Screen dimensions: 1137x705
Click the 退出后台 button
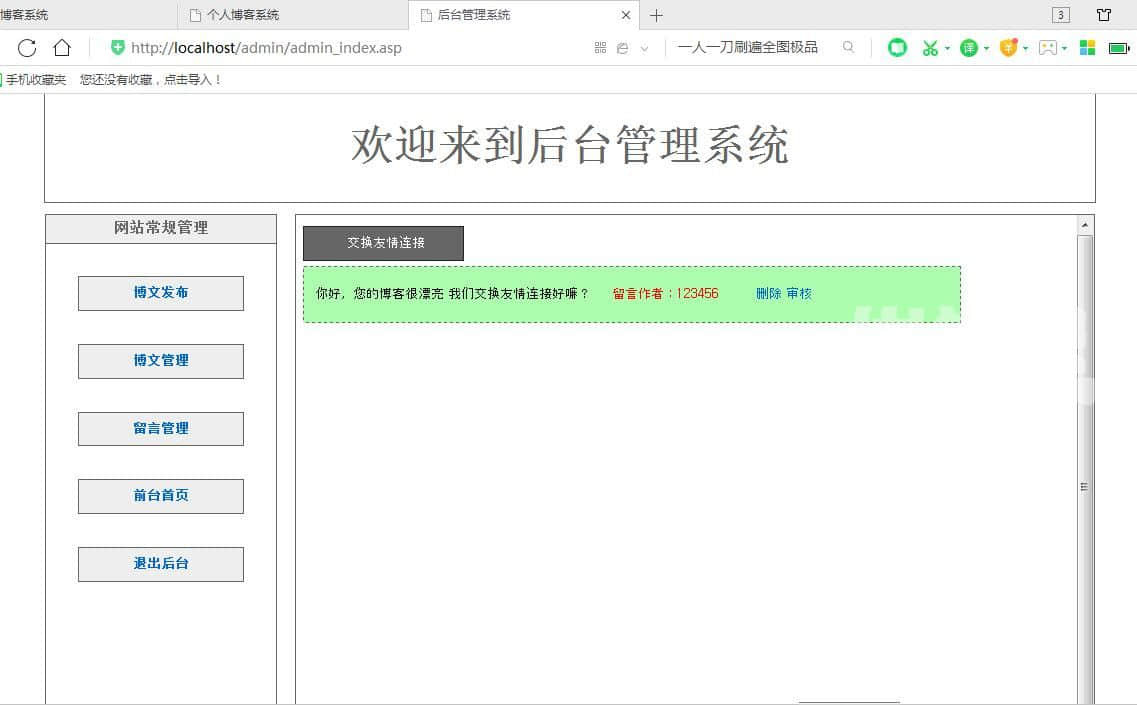click(x=161, y=564)
